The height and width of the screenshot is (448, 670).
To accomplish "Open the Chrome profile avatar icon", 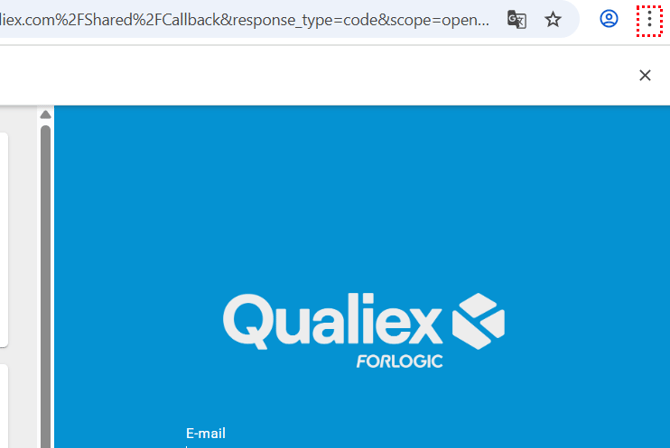I will 608,19.
